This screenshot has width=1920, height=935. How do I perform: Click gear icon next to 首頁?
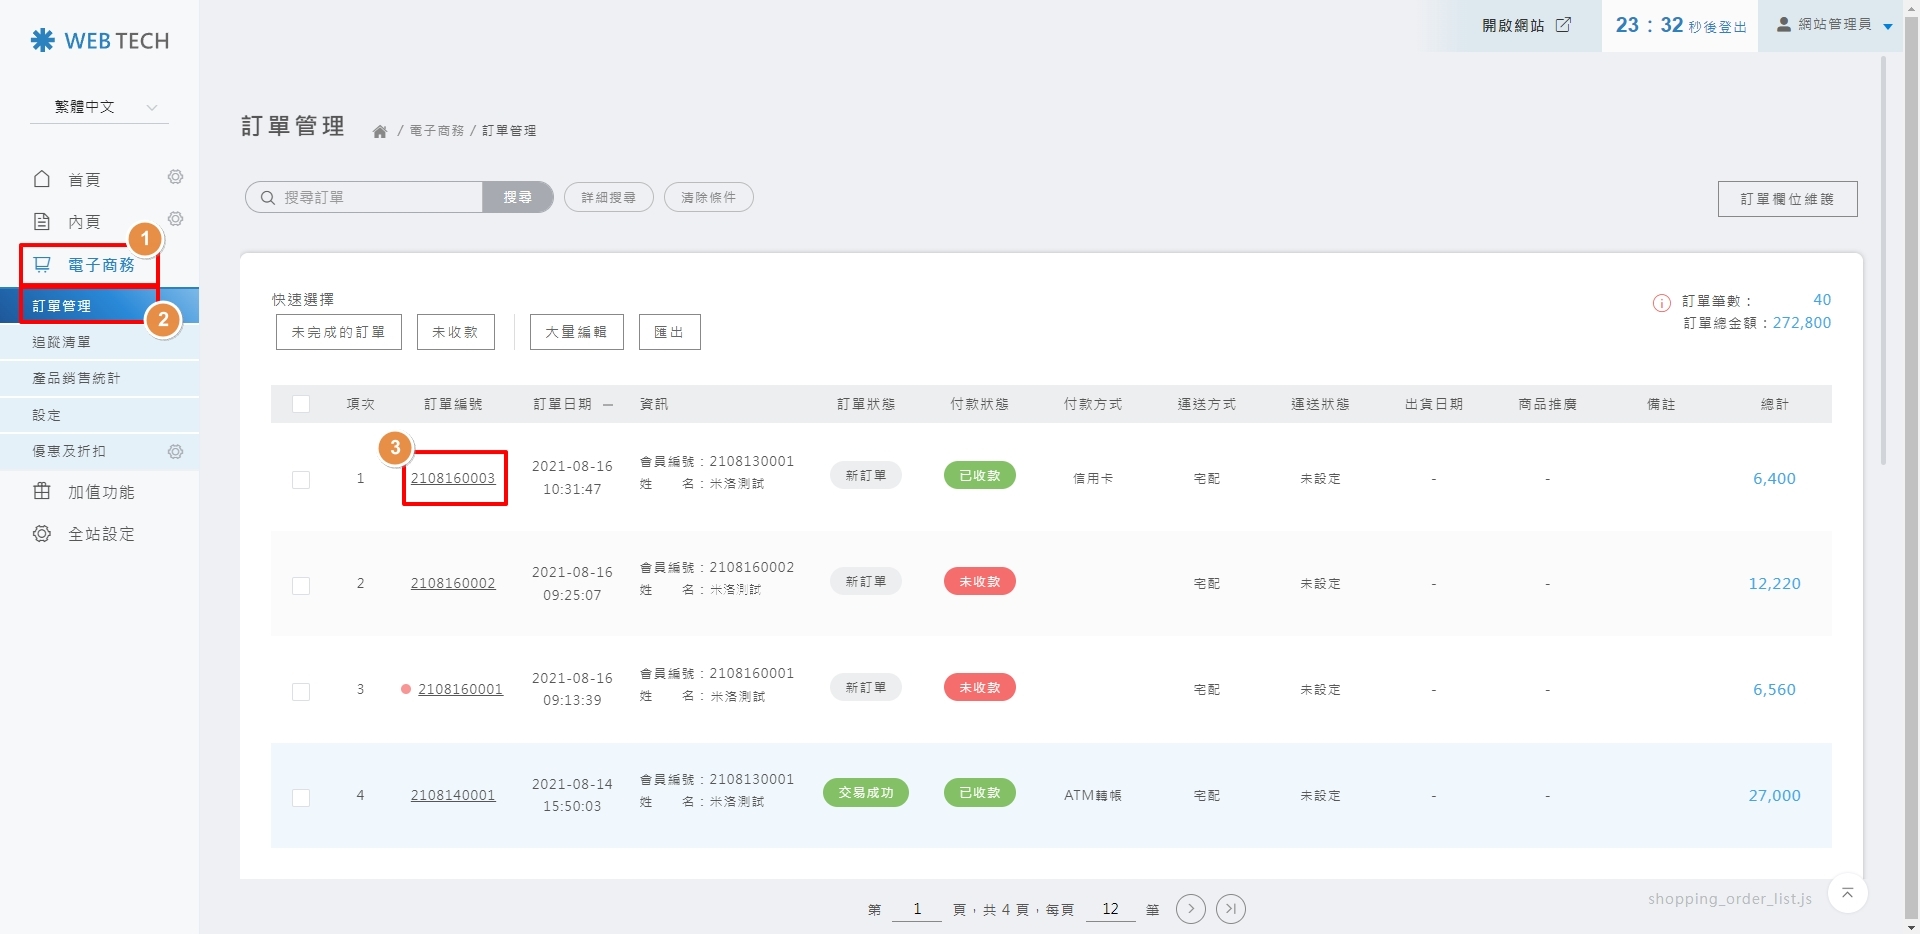[x=175, y=177]
